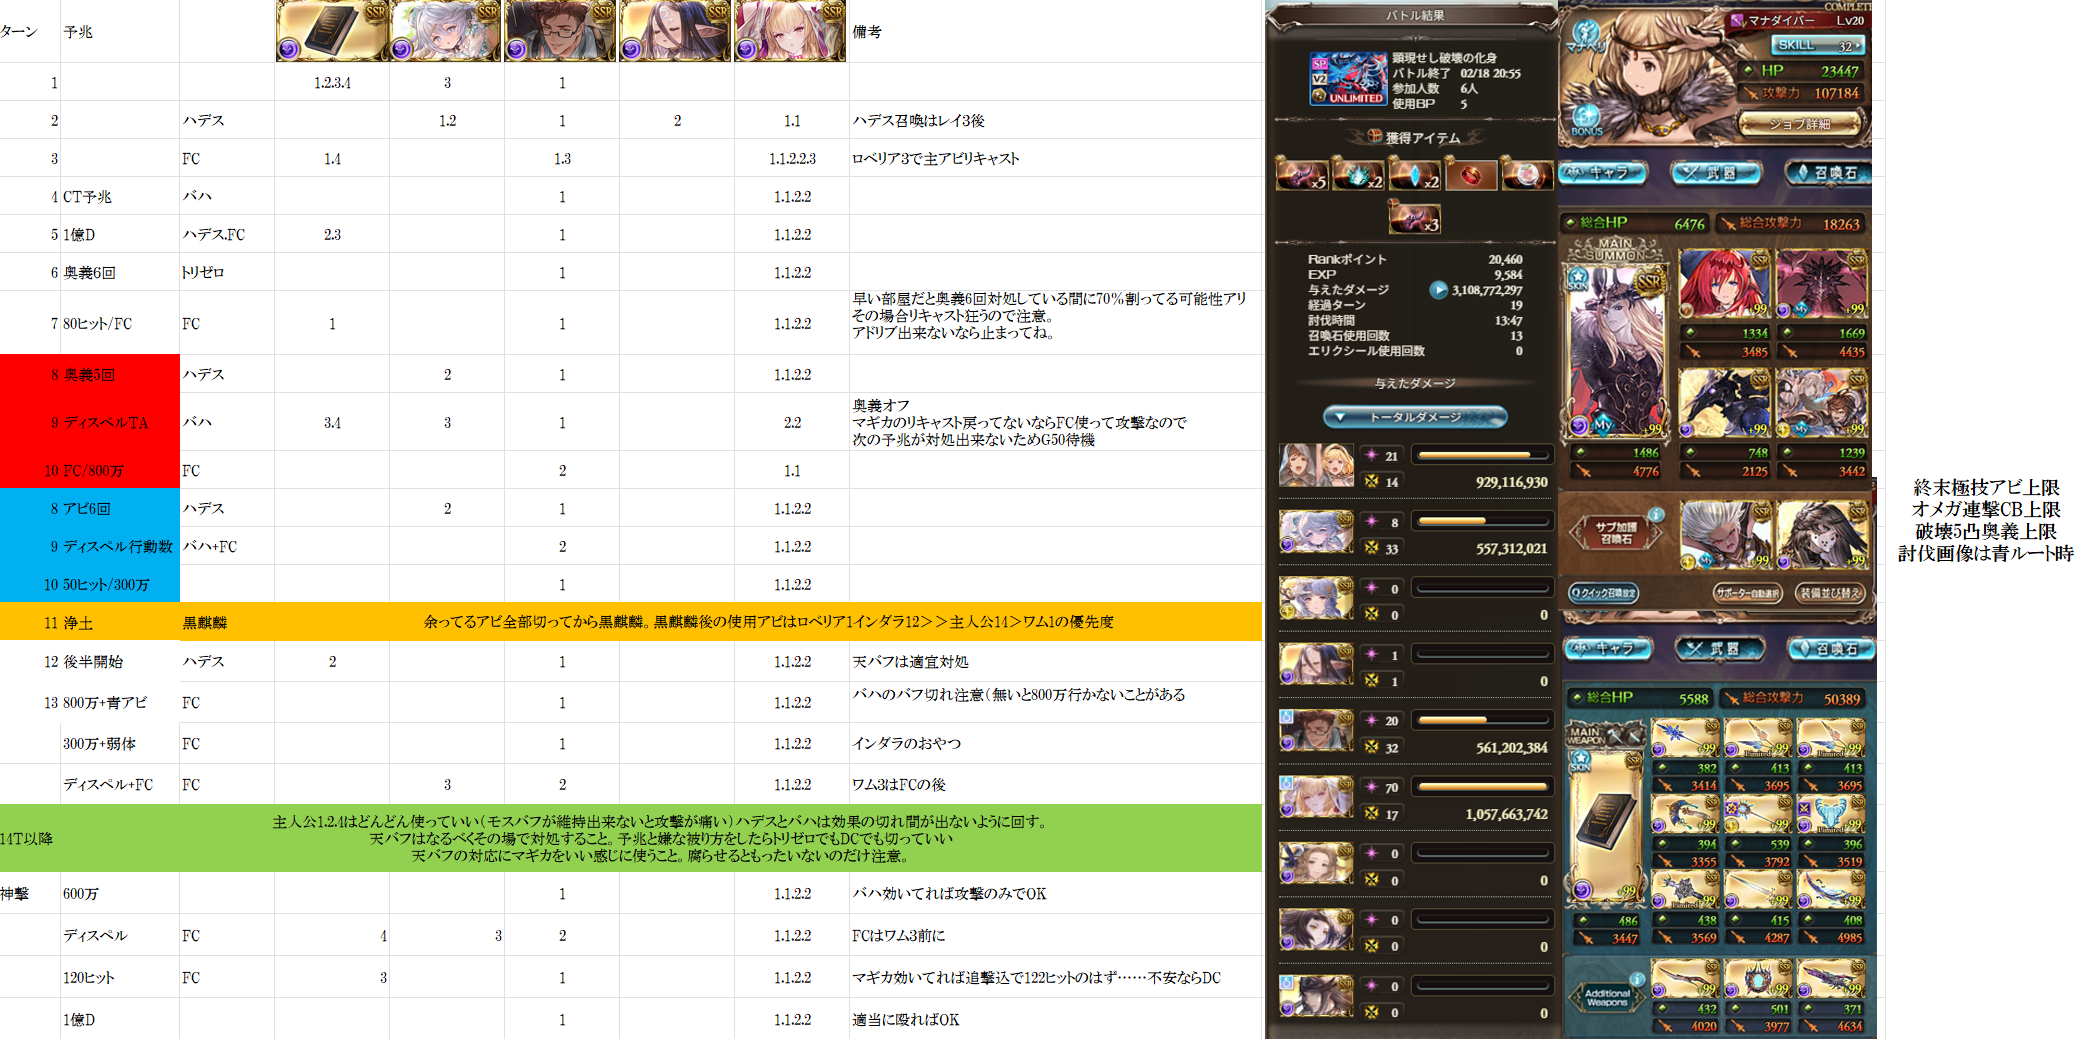Image resolution: width=2082 pixels, height=1039 pixels.
Task: Click the orange 黒麒麟 row in the spreadsheet
Action: 630,622
